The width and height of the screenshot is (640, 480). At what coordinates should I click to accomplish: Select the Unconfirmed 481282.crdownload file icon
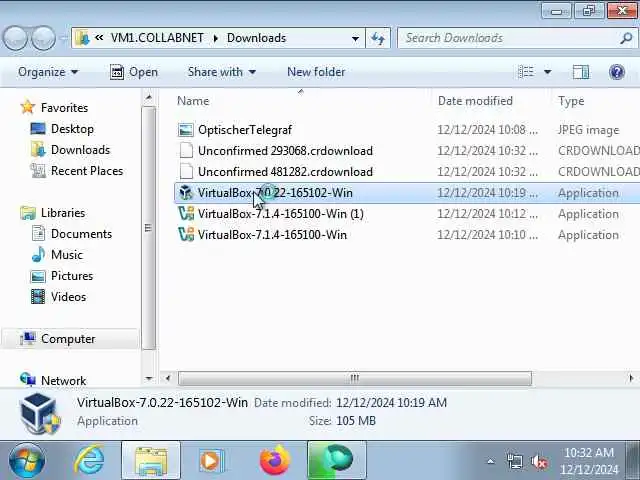[x=186, y=171]
